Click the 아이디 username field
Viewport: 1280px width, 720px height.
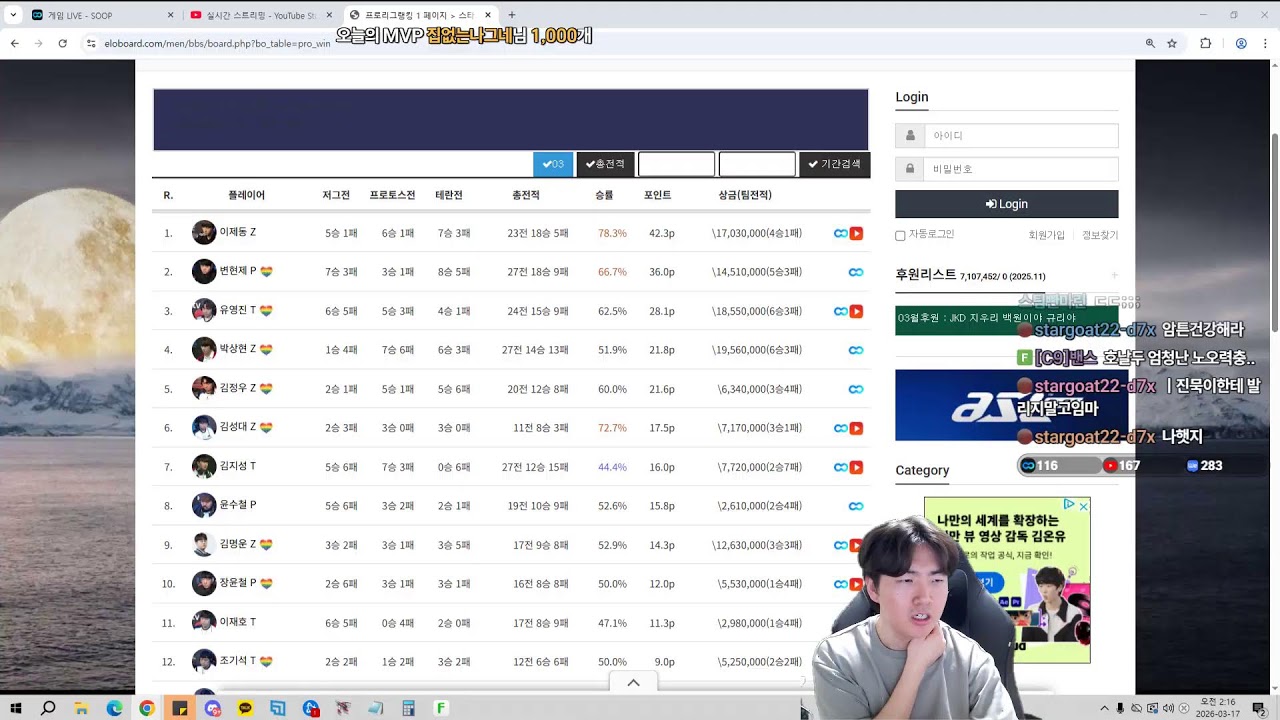[x=1021, y=136]
